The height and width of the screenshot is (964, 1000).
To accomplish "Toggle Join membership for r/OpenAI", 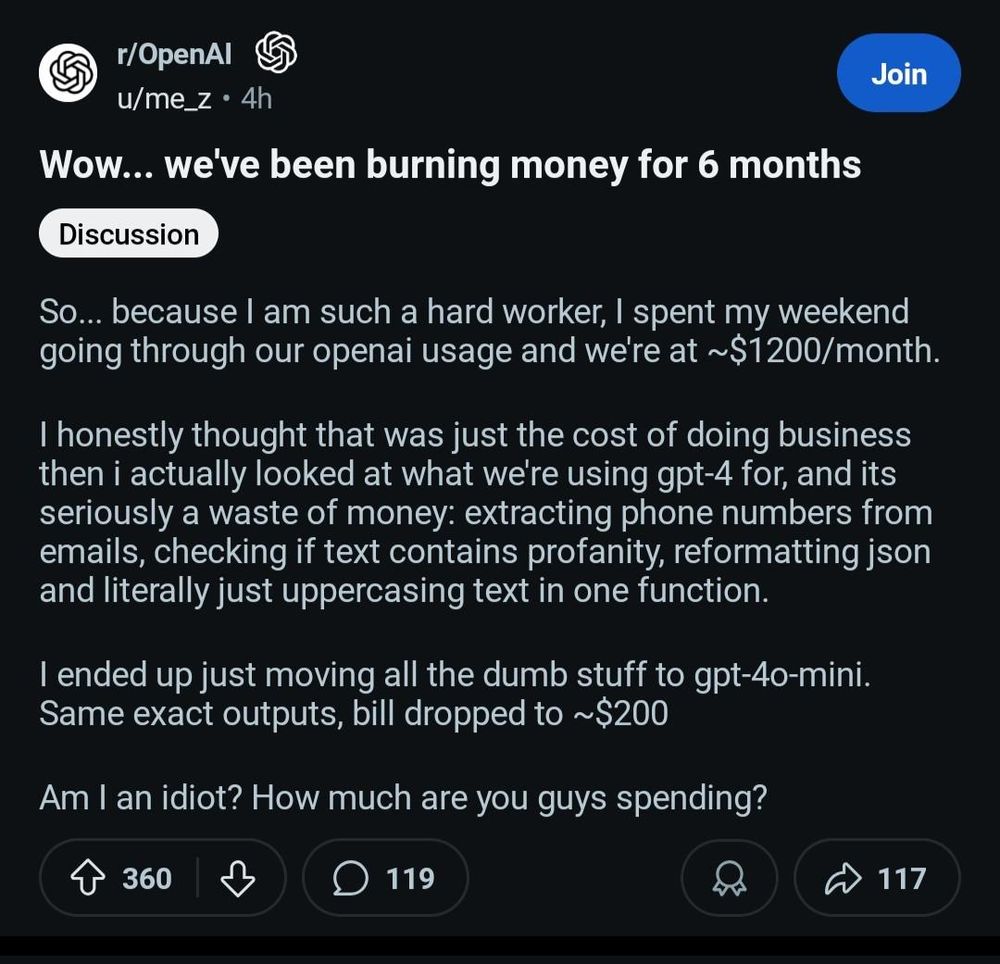I will pyautogui.click(x=897, y=73).
